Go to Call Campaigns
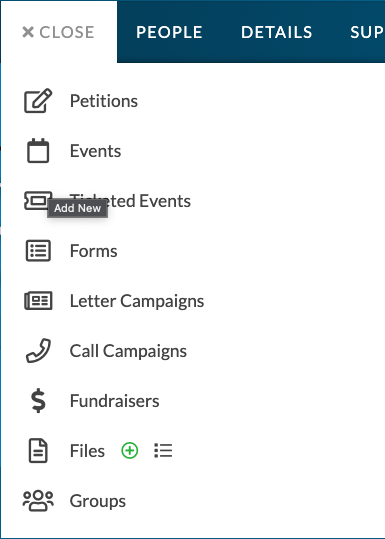Screen dimensions: 385x539 pos(128,351)
